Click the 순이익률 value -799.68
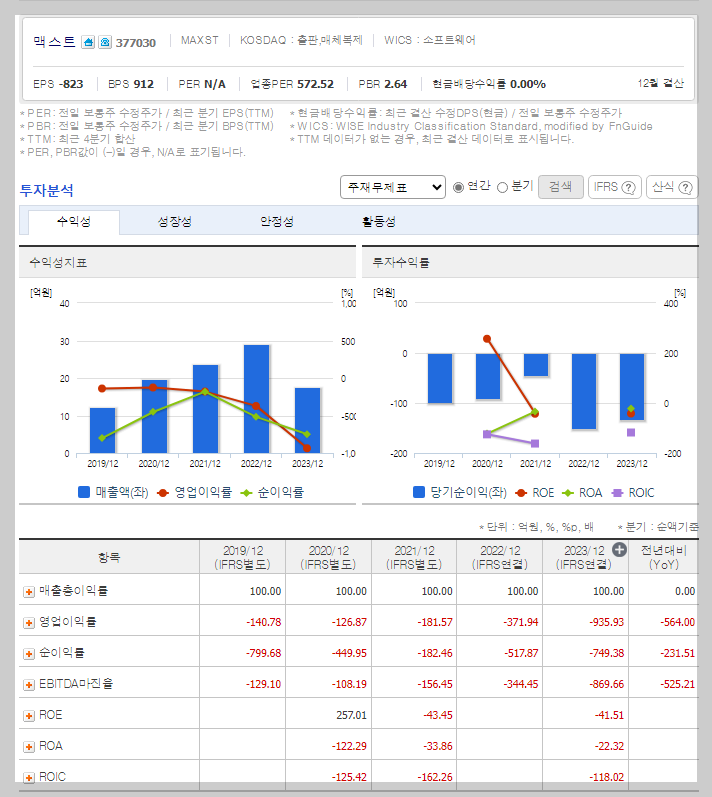Image resolution: width=712 pixels, height=797 pixels. [x=263, y=653]
